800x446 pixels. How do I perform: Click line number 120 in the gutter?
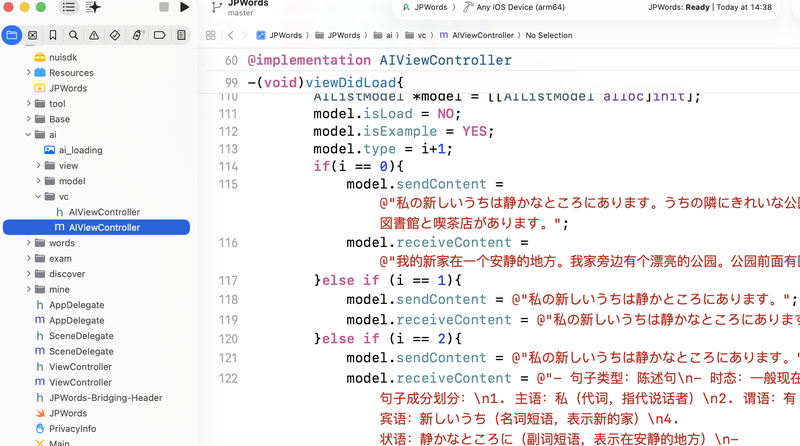coord(228,339)
